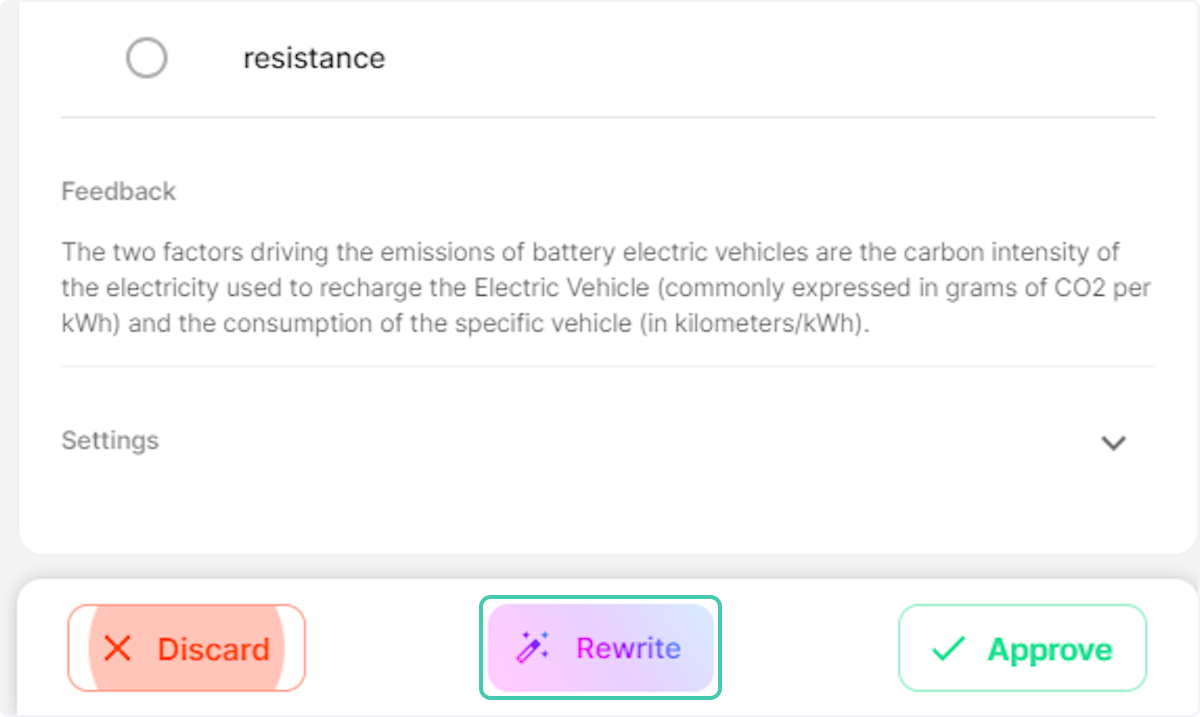The height and width of the screenshot is (717, 1200).
Task: Select the "resistance" radio option
Action: tap(146, 58)
